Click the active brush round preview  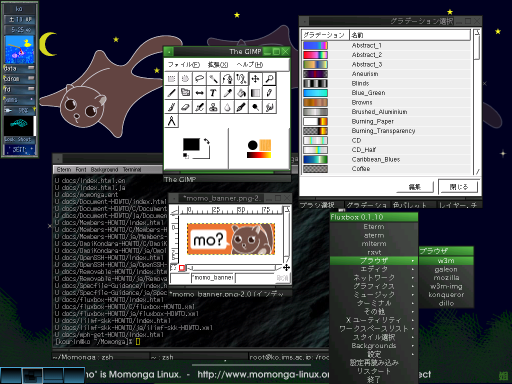tap(253, 145)
